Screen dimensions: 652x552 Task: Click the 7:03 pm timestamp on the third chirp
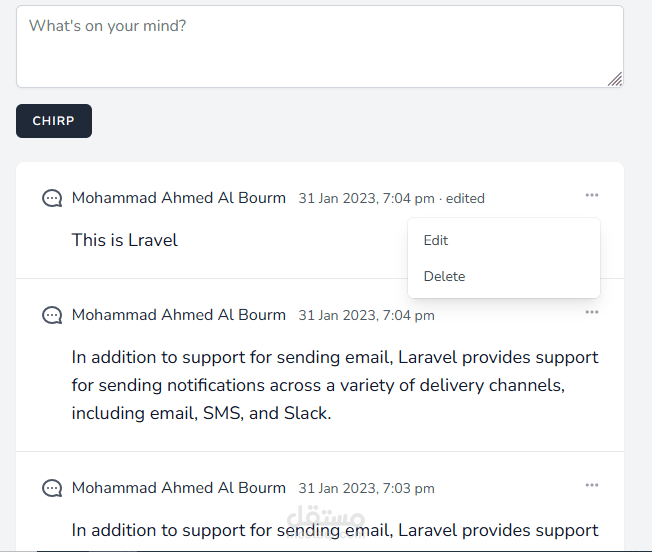366,489
